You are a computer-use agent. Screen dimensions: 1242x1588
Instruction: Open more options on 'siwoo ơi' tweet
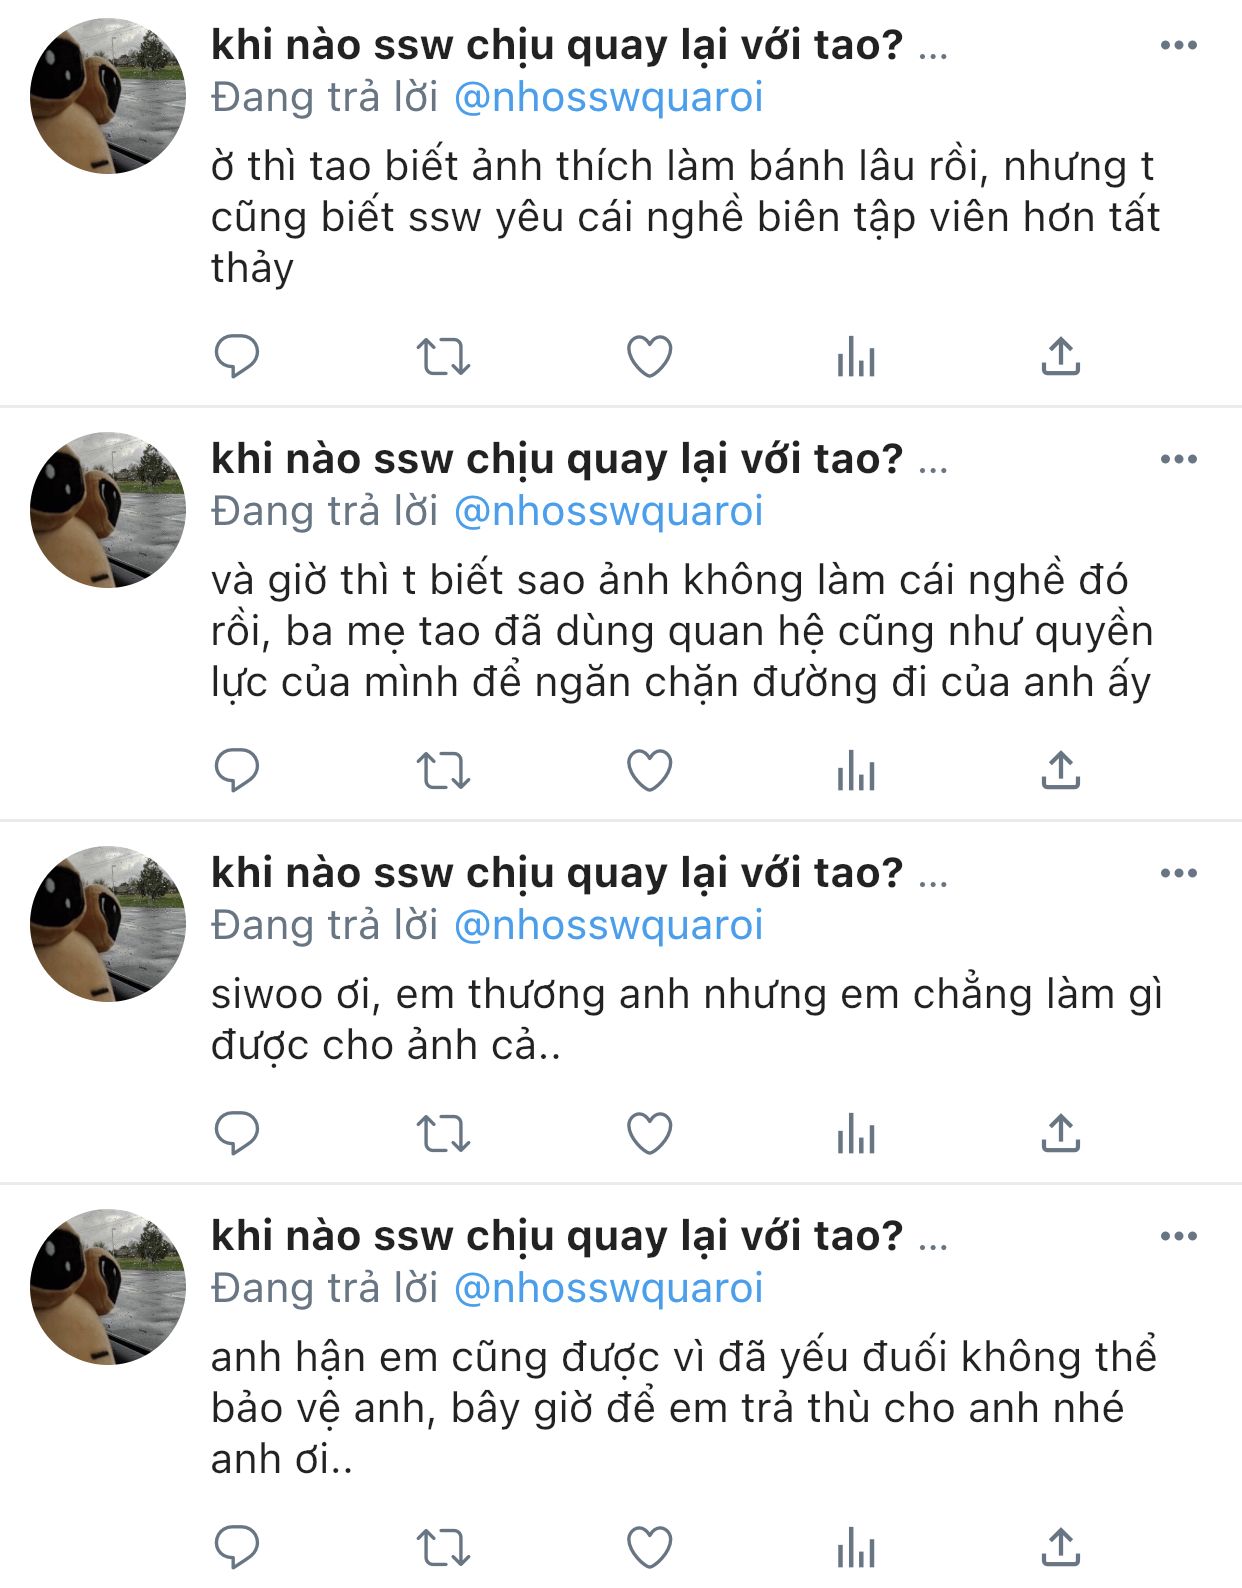point(1179,873)
